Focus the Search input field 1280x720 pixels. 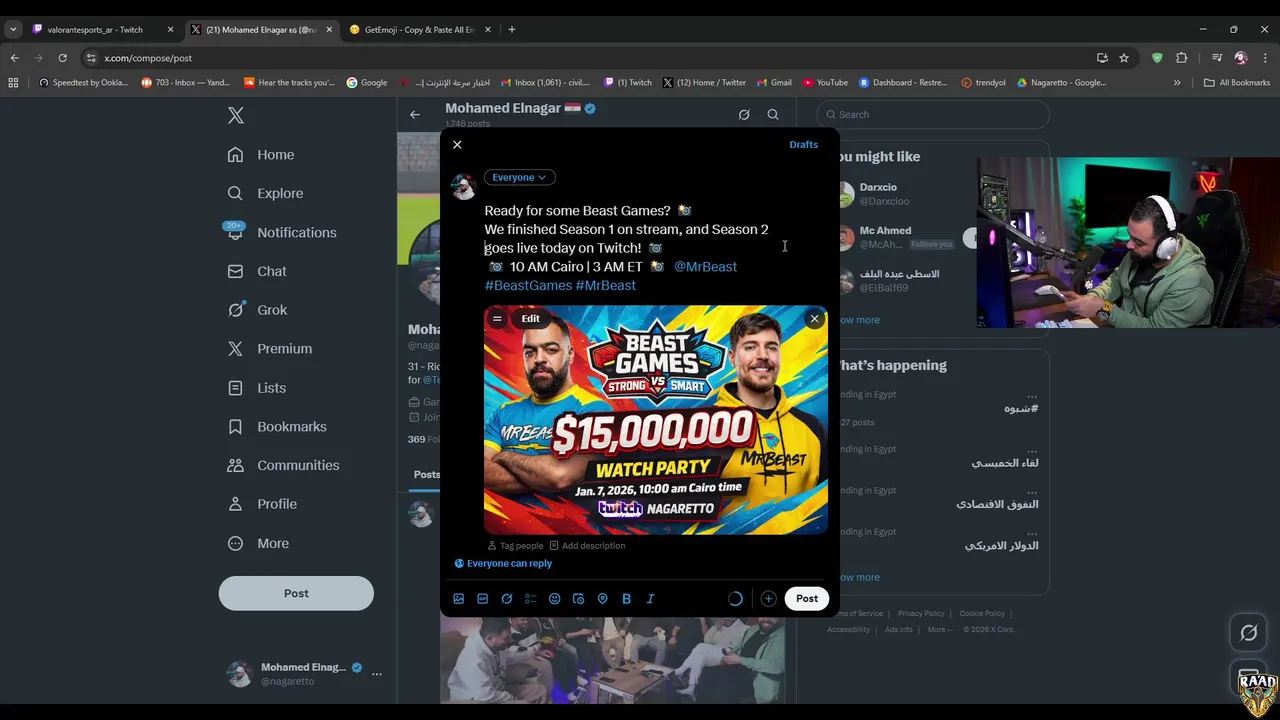(x=933, y=114)
